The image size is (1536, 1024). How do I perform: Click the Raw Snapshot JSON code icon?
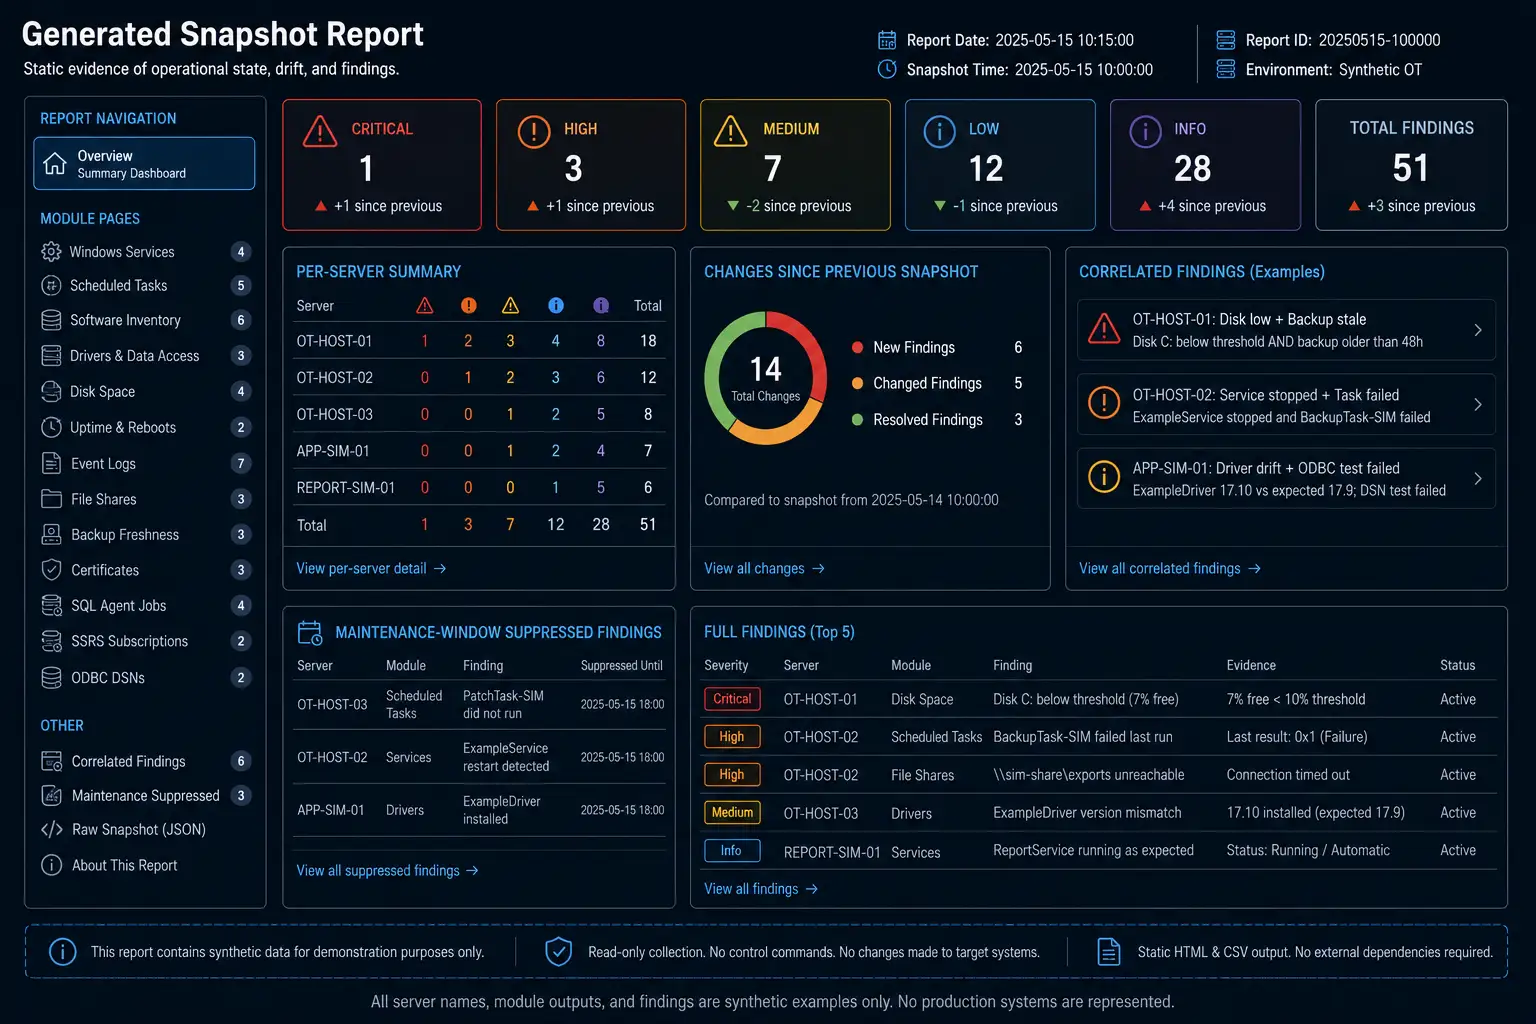pos(51,830)
